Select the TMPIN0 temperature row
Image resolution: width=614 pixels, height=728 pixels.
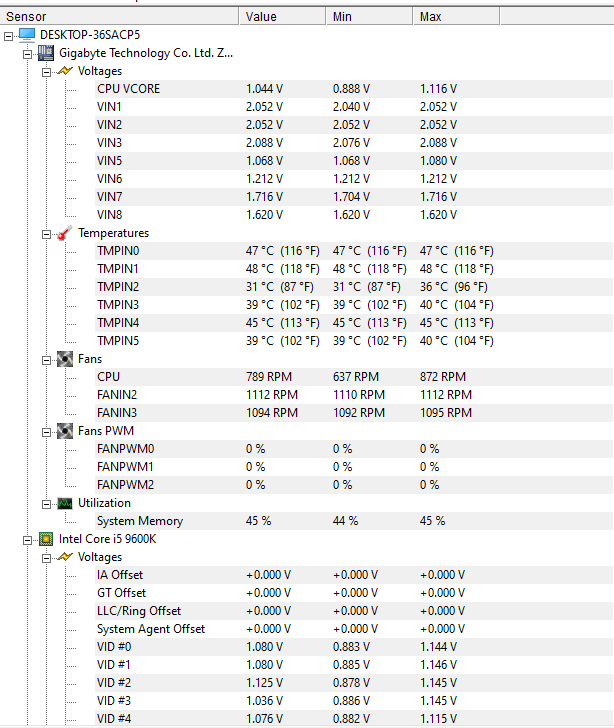[x=354, y=251]
